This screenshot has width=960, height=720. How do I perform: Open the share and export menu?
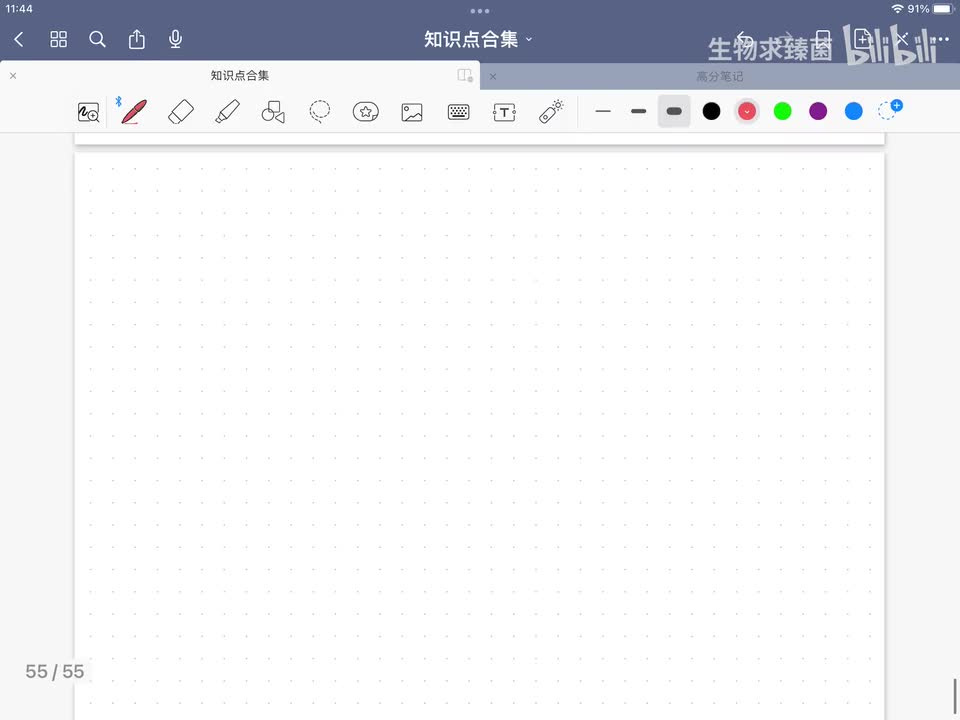pyautogui.click(x=137, y=39)
